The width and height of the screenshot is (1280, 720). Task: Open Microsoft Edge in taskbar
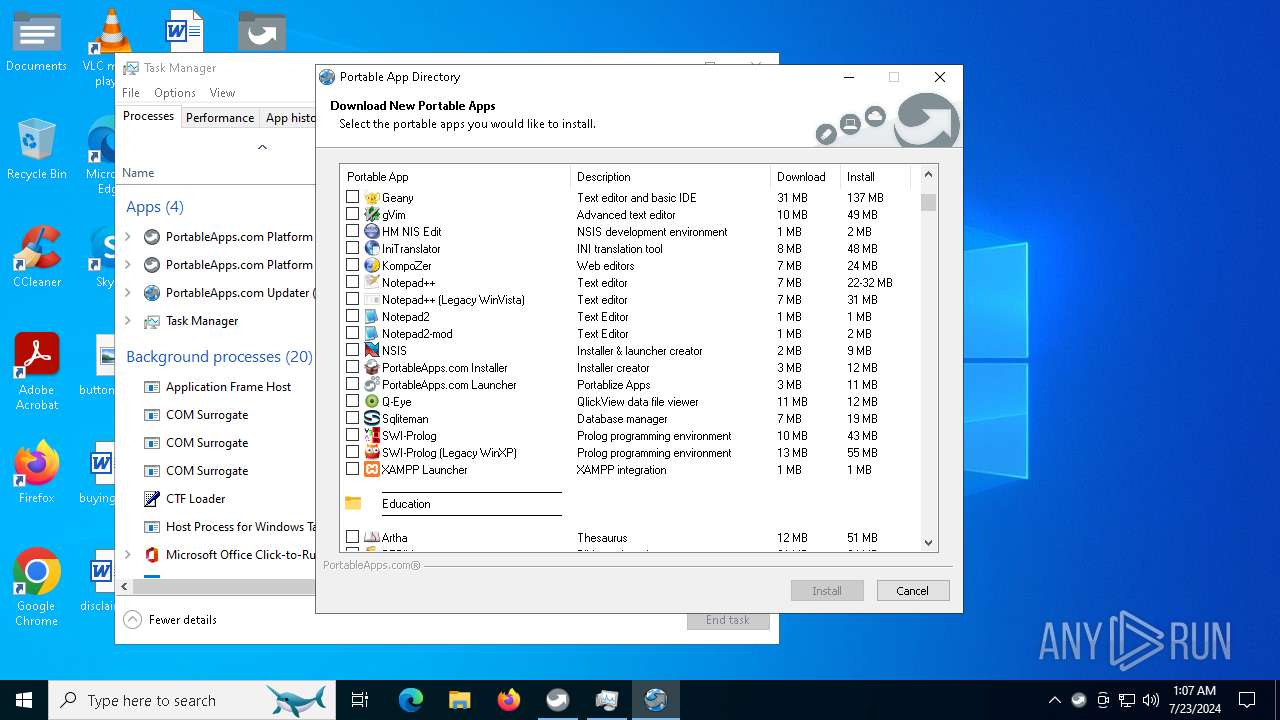pos(411,700)
